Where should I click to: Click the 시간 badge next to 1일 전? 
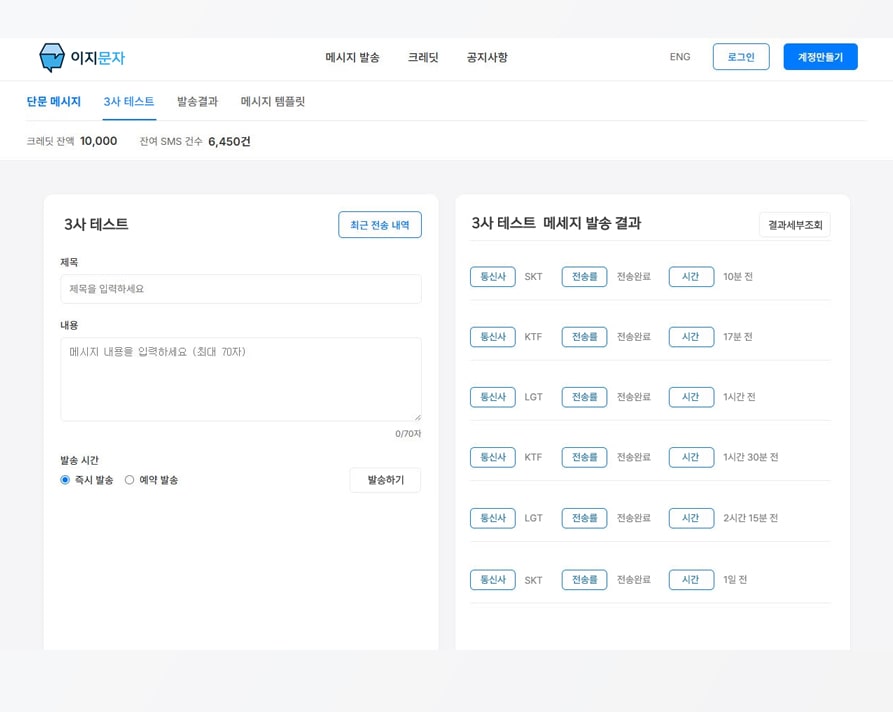tap(690, 579)
